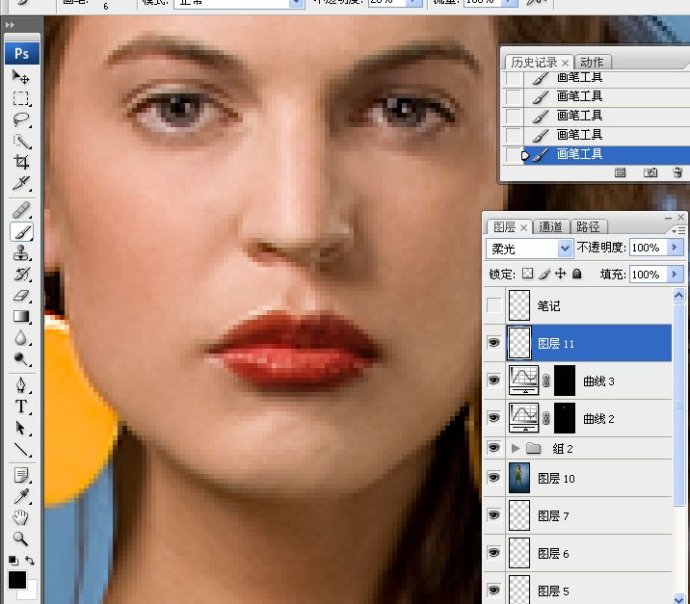The width and height of the screenshot is (690, 604).
Task: Show the hidden 笔记 layer
Action: (x=494, y=305)
